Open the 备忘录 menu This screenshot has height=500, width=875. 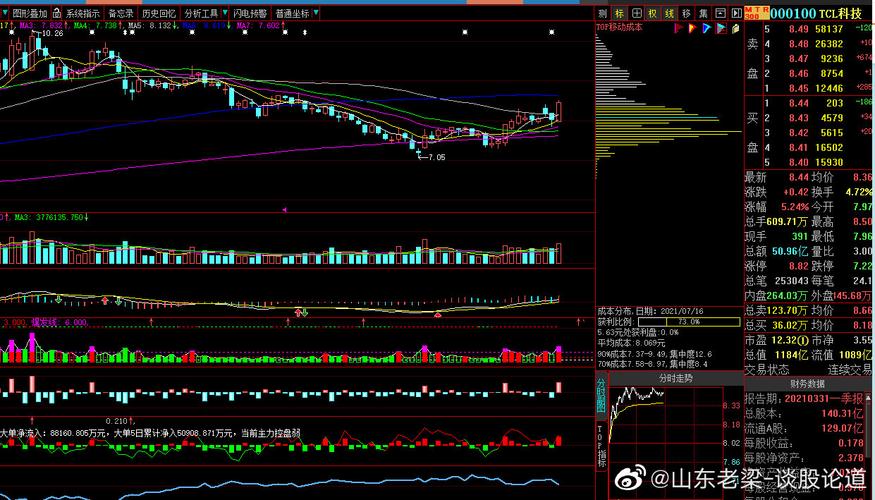coord(121,13)
